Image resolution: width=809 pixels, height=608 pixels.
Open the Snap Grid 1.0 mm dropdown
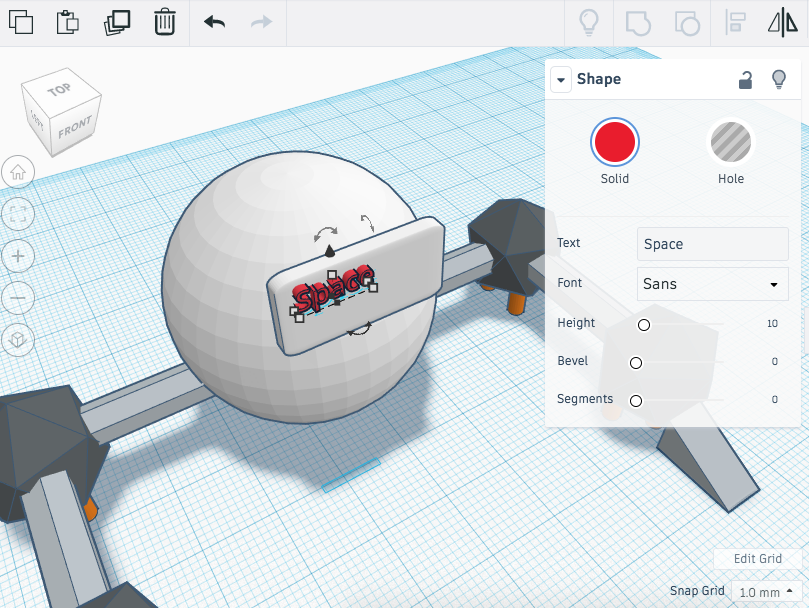pyautogui.click(x=767, y=591)
